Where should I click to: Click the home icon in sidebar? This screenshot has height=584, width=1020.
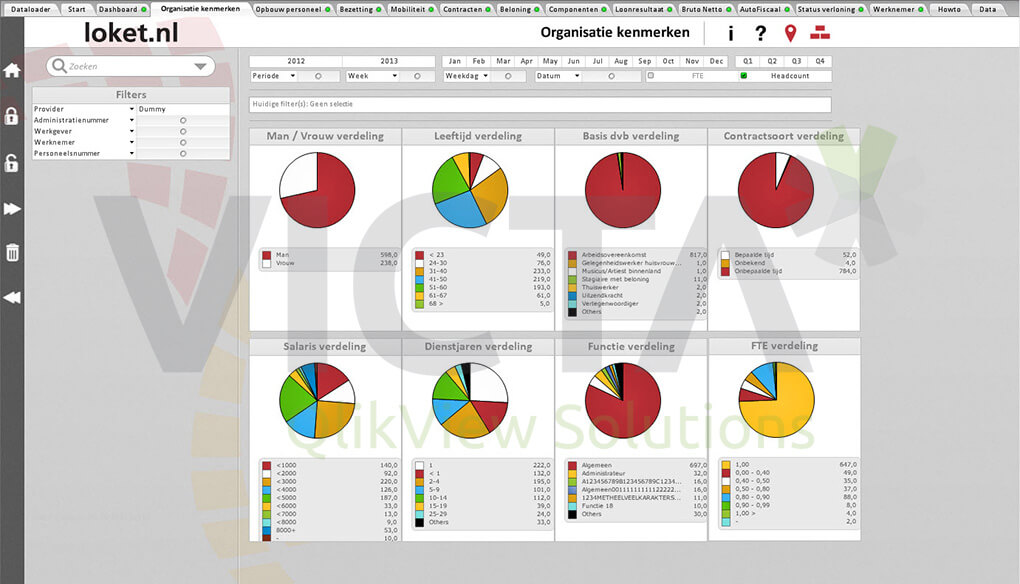tap(12, 70)
